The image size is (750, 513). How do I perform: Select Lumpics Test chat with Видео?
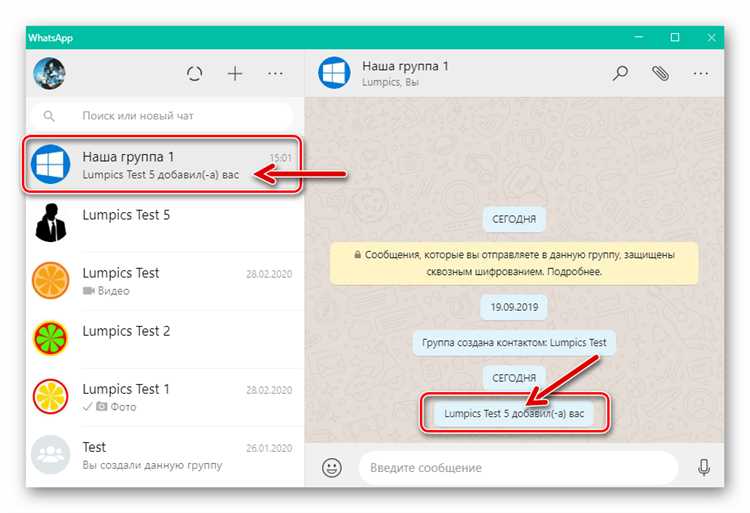pos(165,281)
